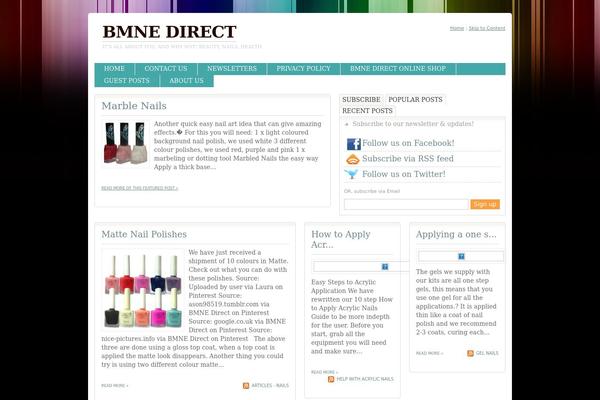Open Guest Posts navigation item

(127, 81)
